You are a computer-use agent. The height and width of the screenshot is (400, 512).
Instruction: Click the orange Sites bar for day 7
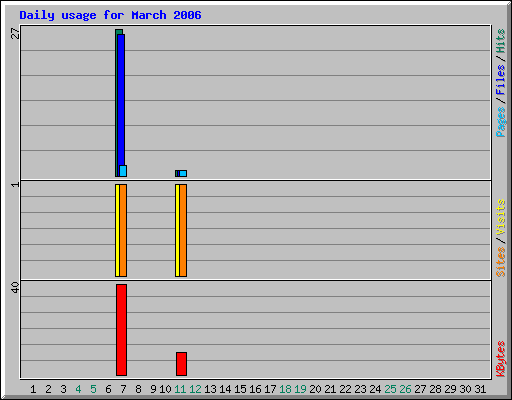(123, 230)
